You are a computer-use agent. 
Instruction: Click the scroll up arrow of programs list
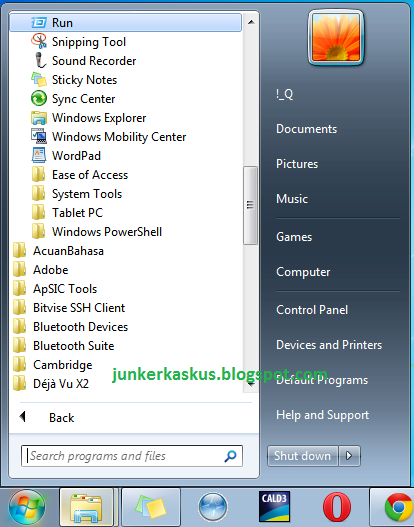251,23
